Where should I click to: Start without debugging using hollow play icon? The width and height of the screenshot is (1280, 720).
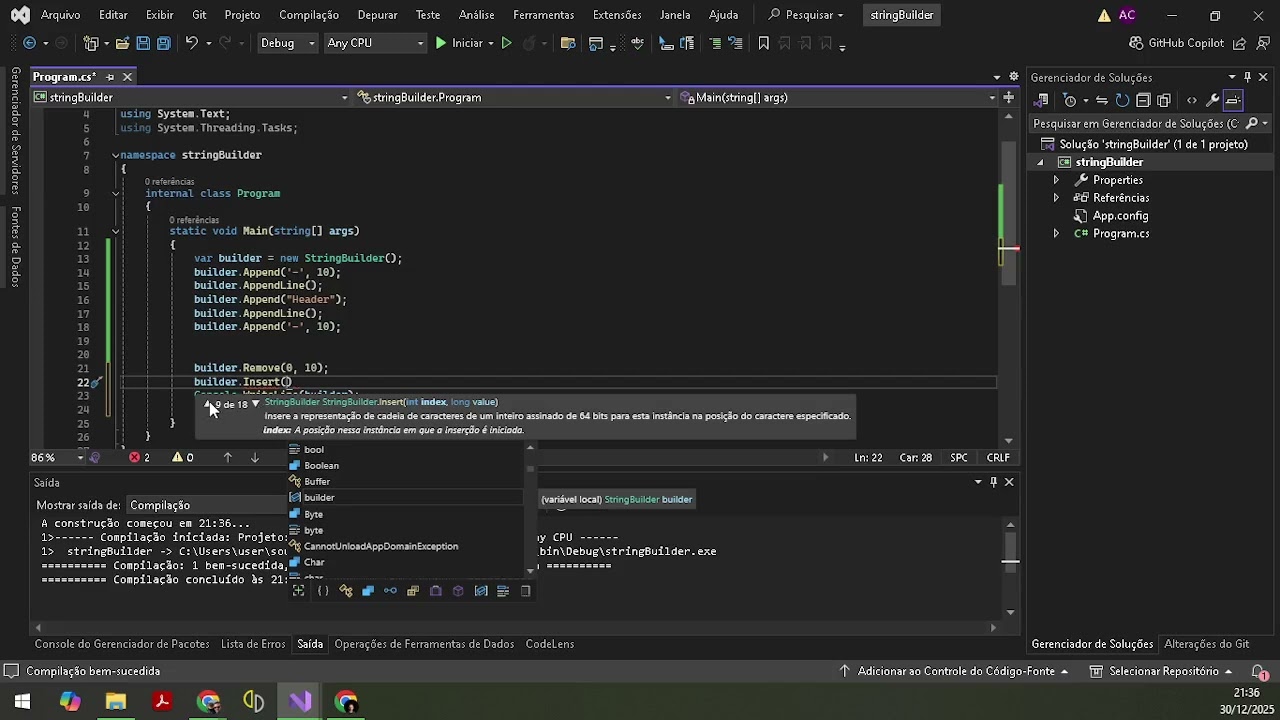[506, 43]
